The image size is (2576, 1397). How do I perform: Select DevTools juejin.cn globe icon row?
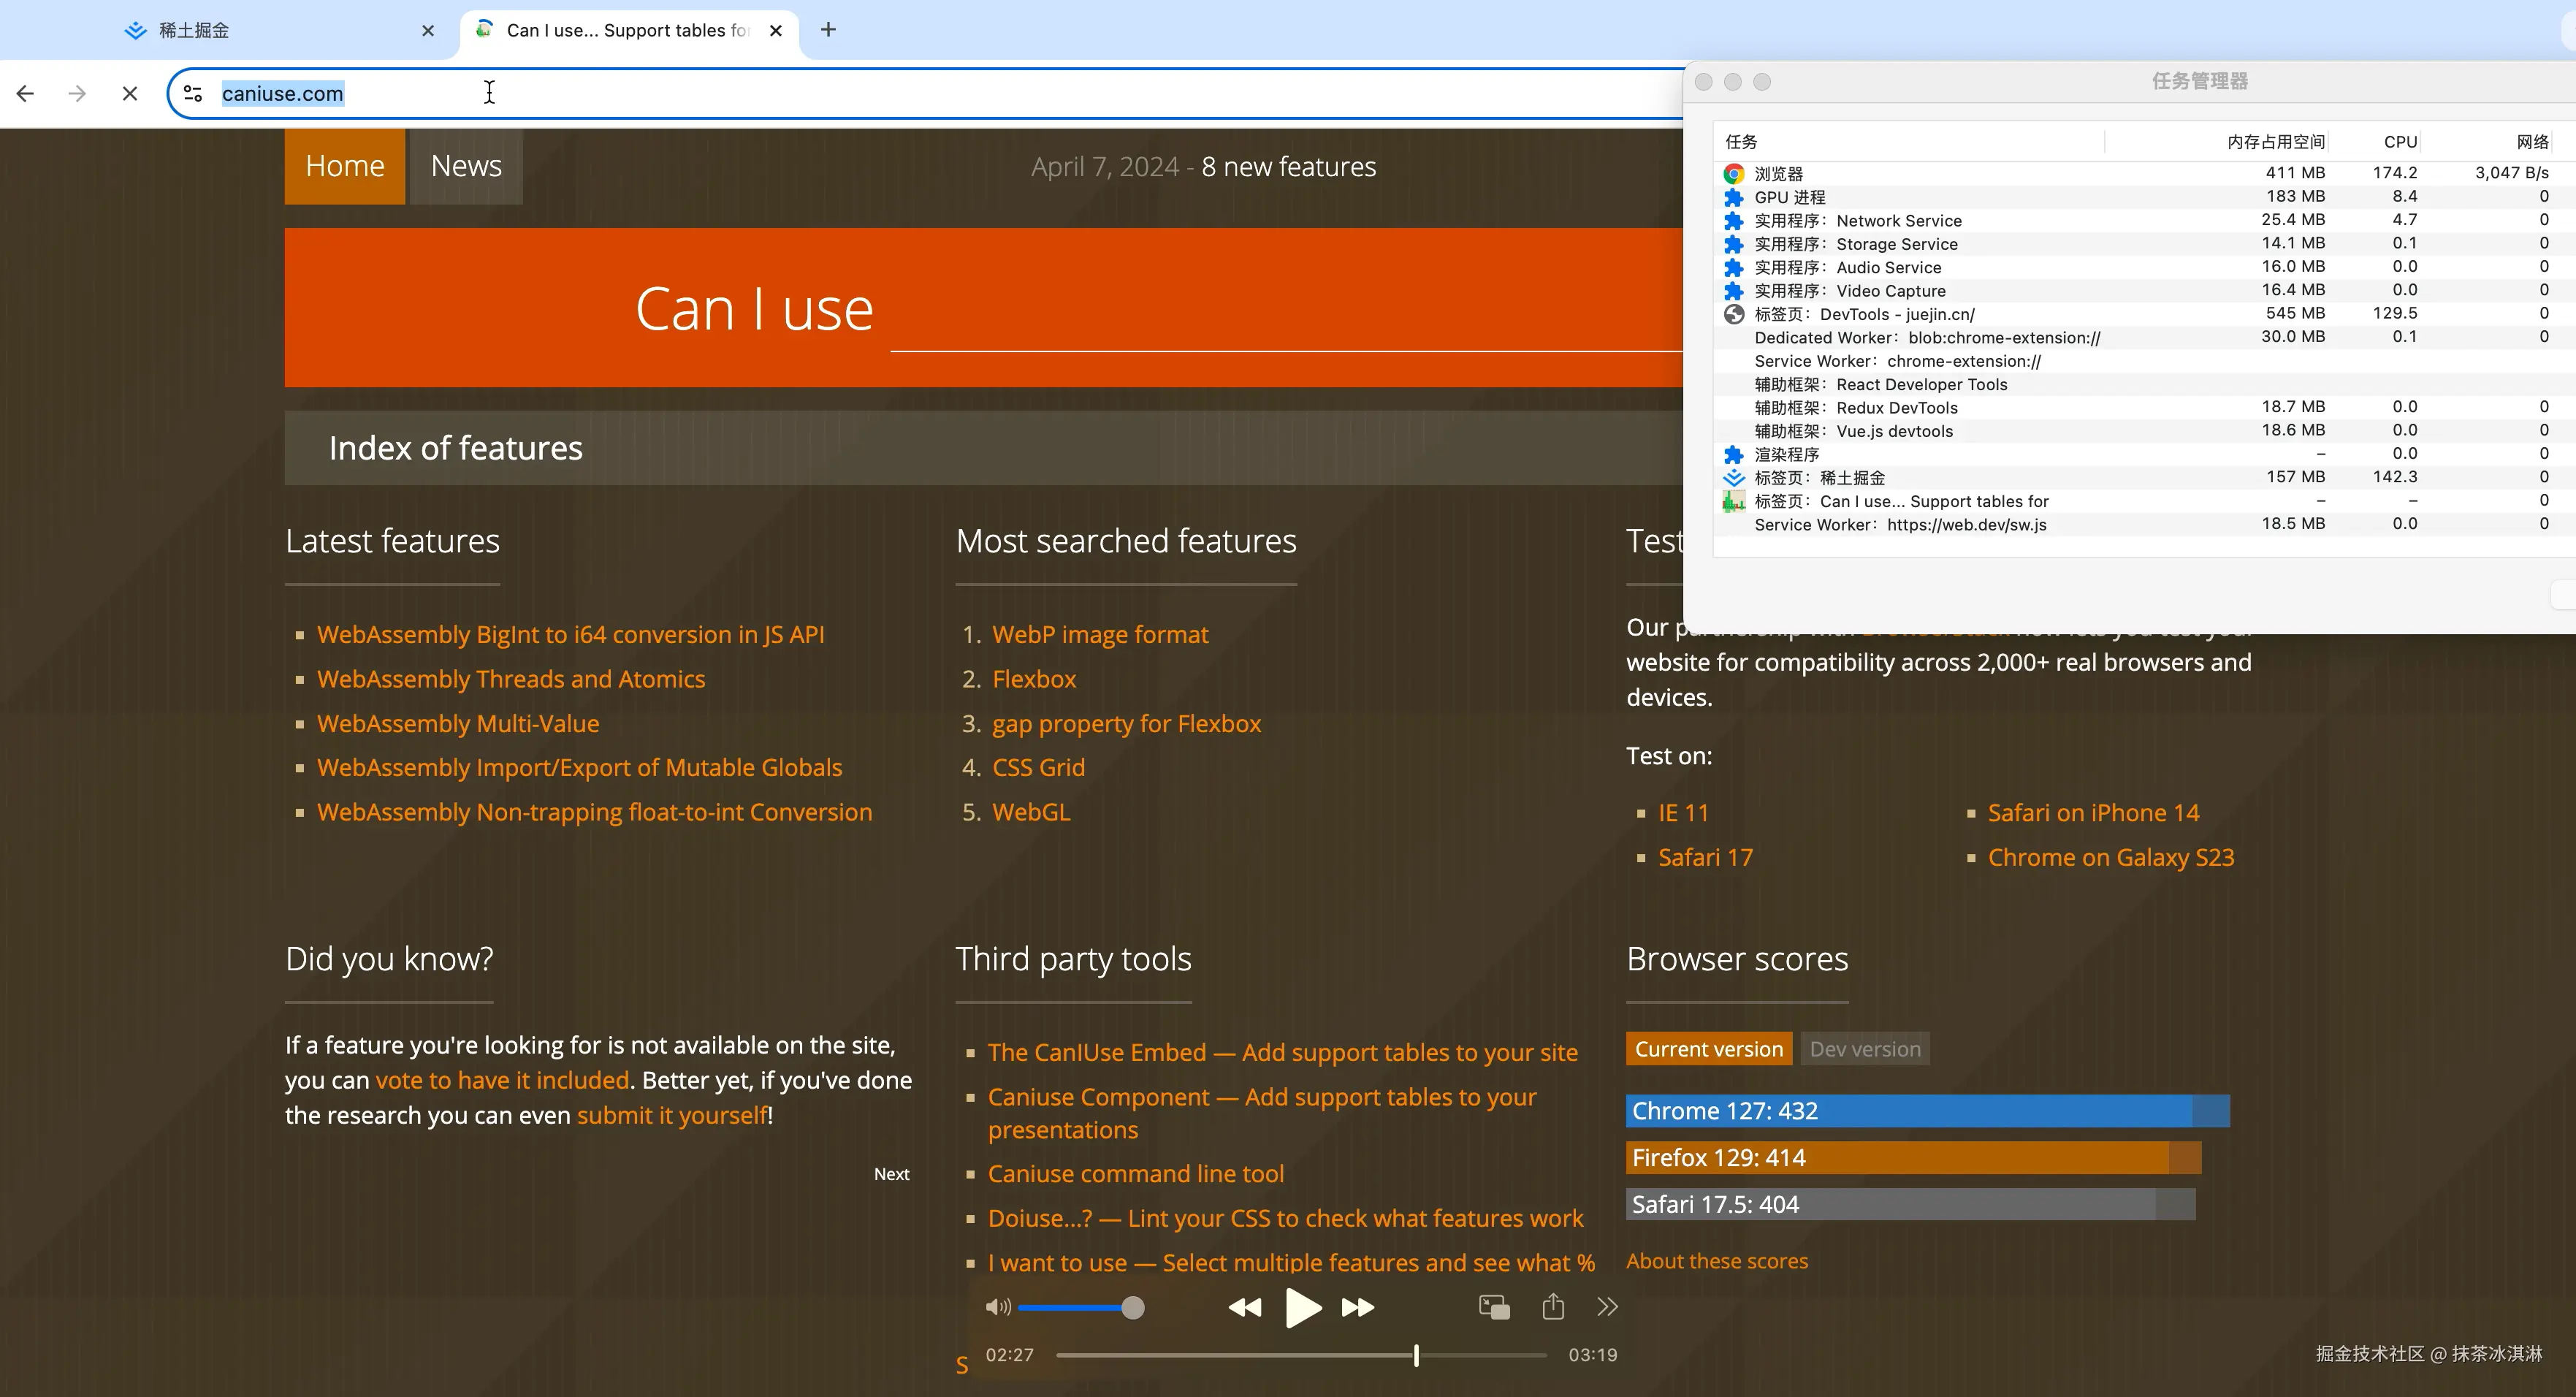coord(1734,314)
